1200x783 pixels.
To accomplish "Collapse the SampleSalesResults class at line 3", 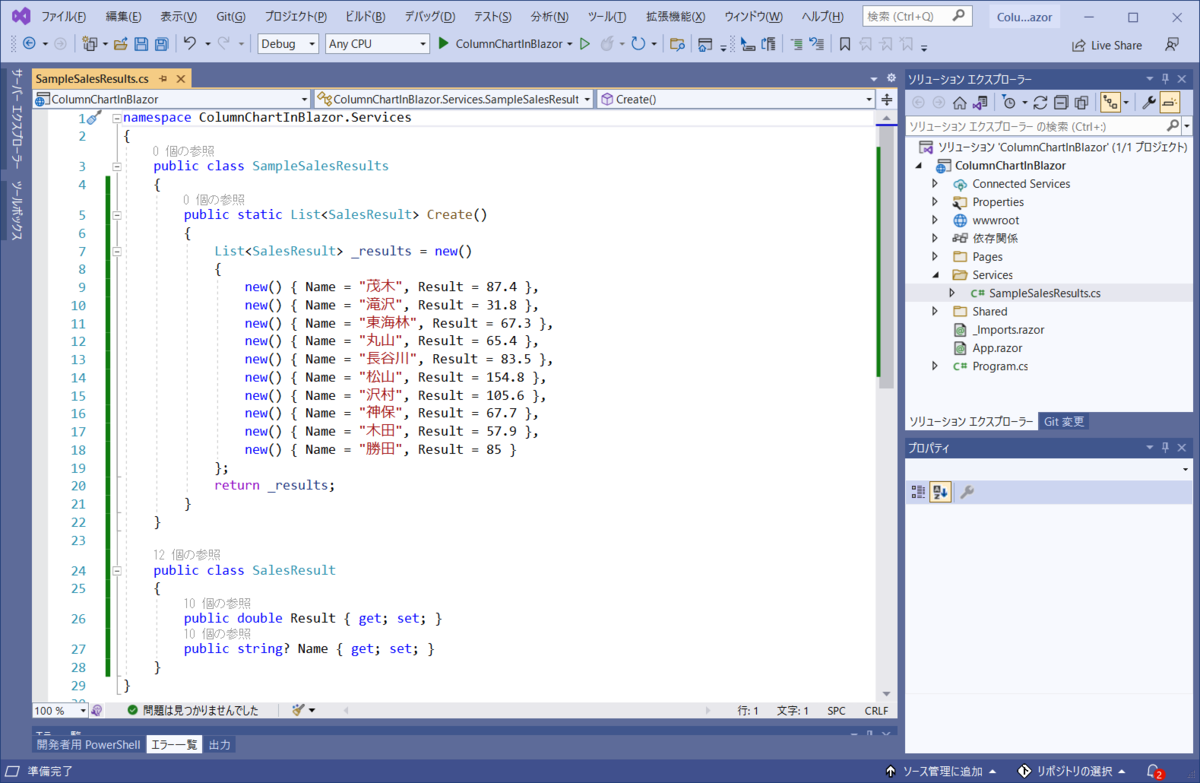I will tap(117, 166).
